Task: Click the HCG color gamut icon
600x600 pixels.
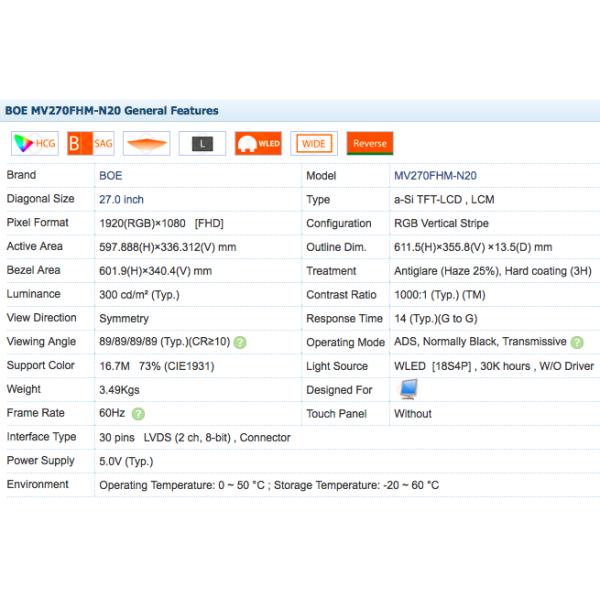Action: [34, 144]
